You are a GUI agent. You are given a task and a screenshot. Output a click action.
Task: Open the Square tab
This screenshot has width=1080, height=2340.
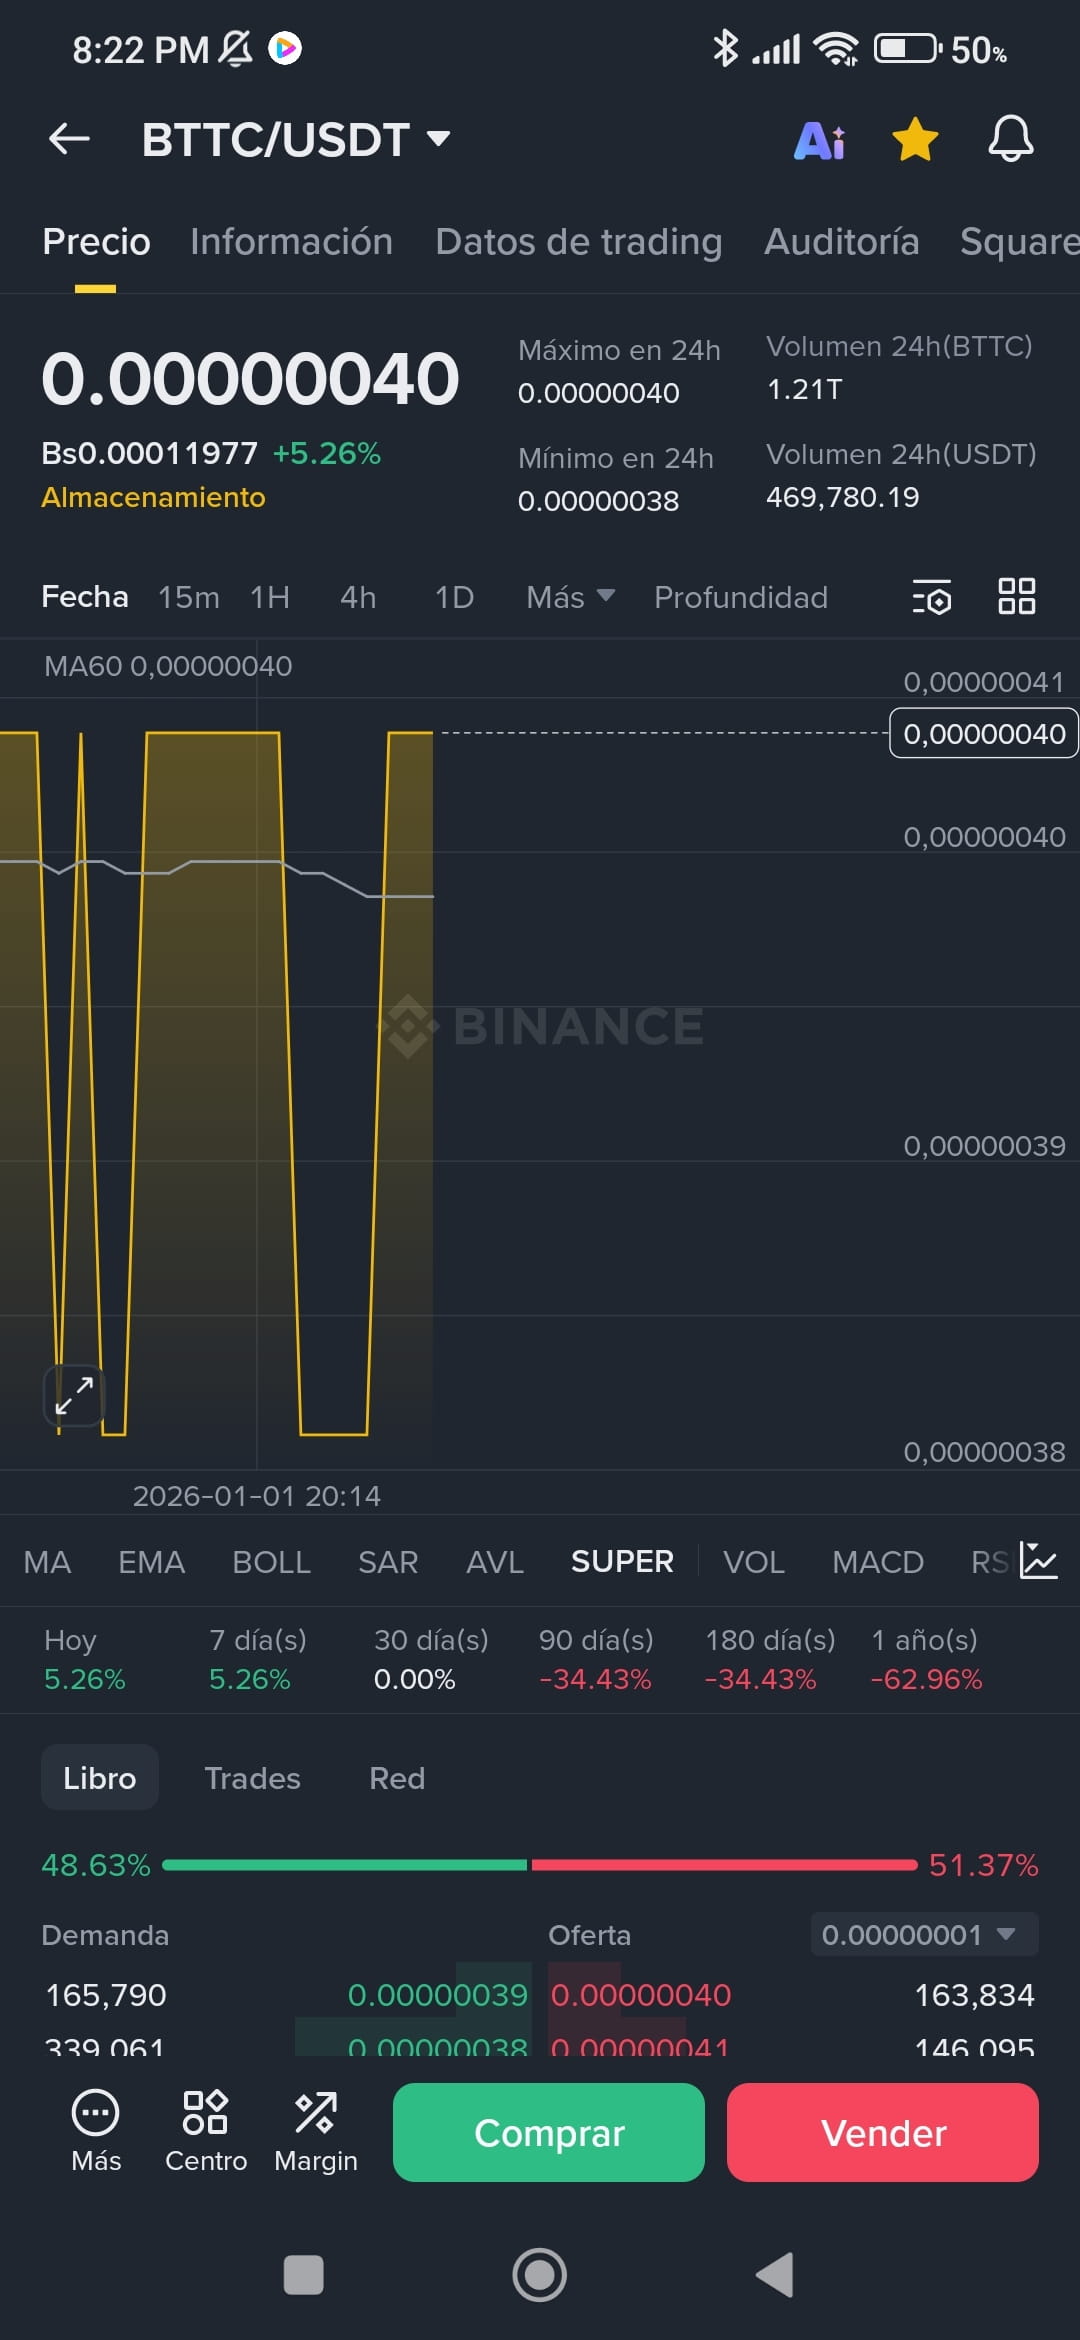click(x=1019, y=242)
